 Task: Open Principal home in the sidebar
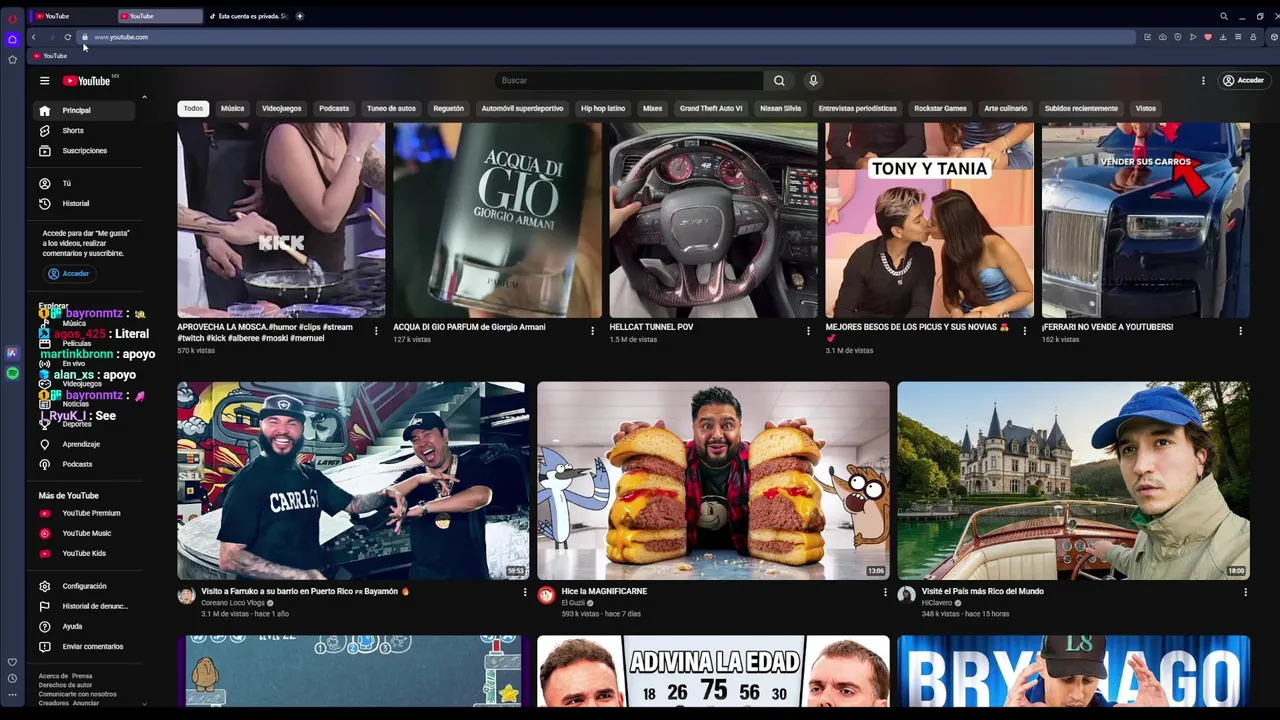coord(84,110)
